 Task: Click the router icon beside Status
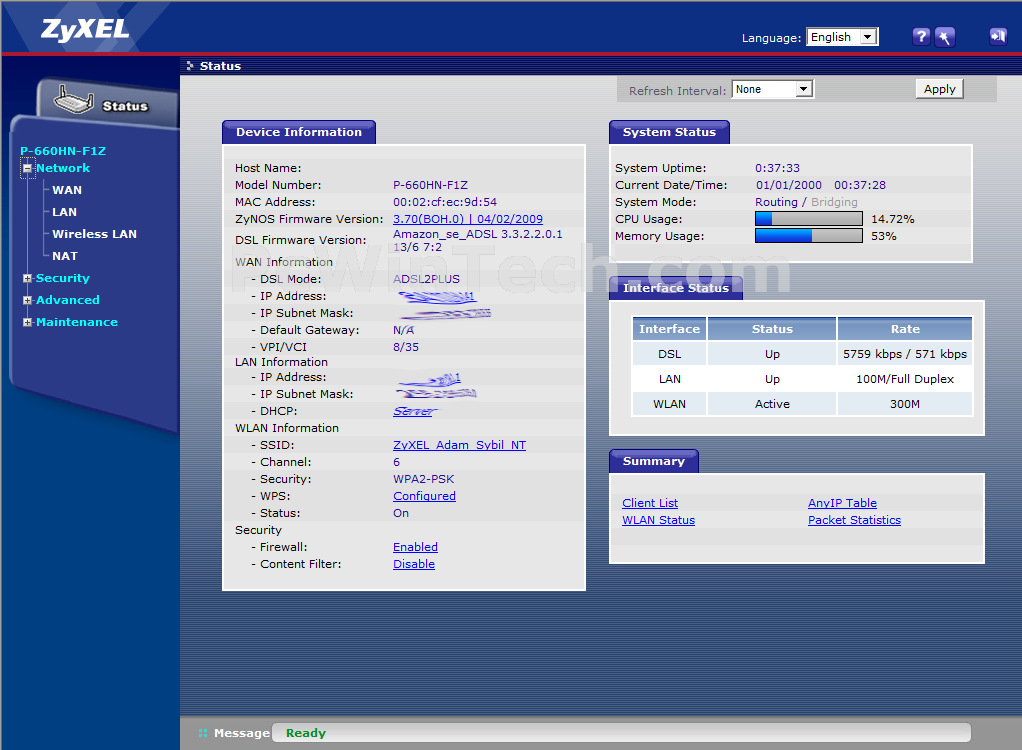[x=73, y=100]
